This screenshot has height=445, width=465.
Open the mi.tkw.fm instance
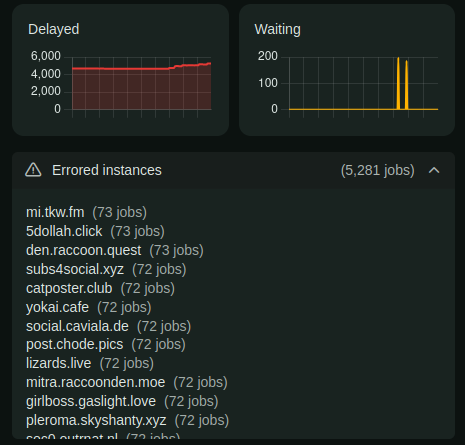tap(55, 212)
